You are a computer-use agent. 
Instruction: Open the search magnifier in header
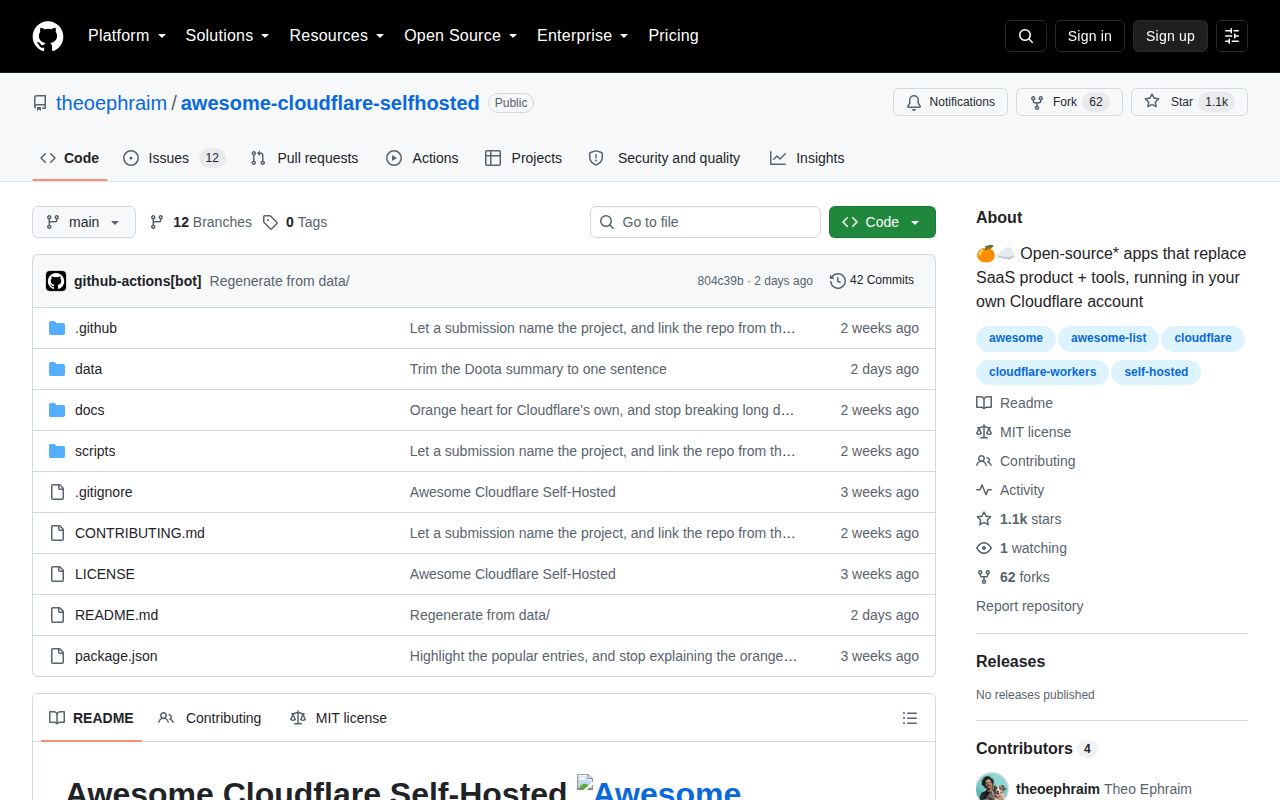coord(1026,36)
